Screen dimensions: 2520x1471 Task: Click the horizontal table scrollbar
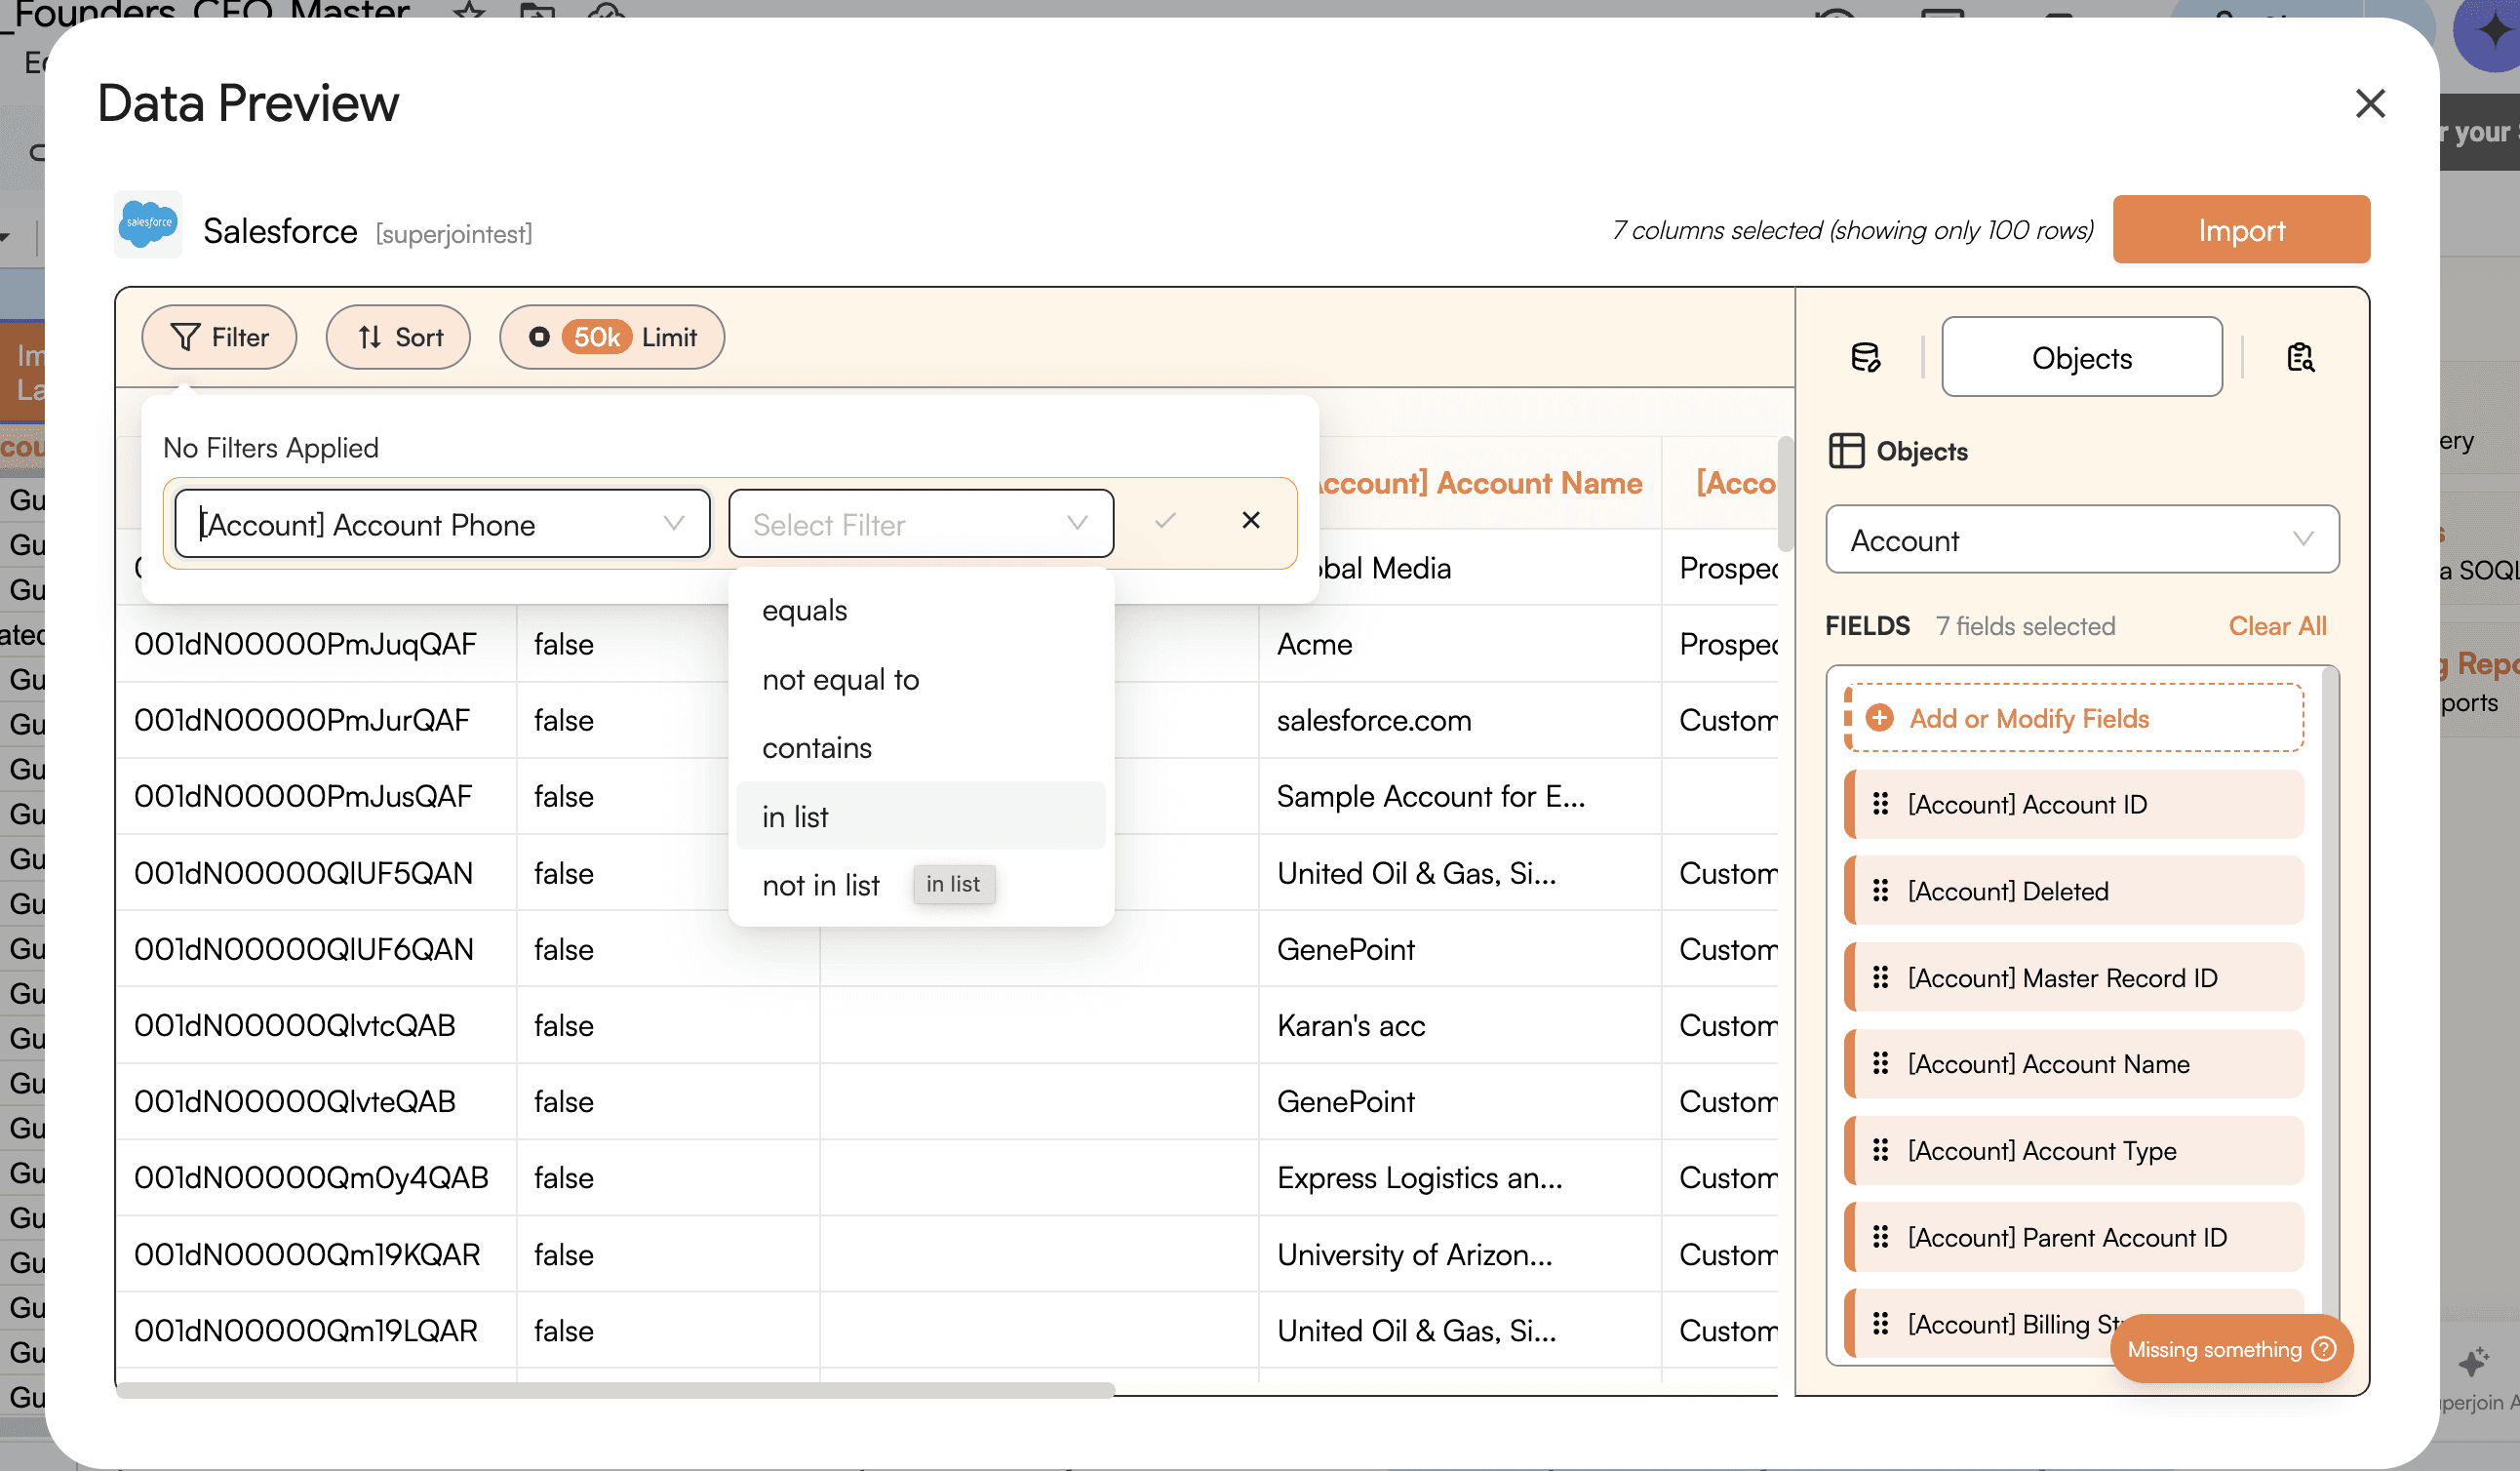click(x=615, y=1390)
